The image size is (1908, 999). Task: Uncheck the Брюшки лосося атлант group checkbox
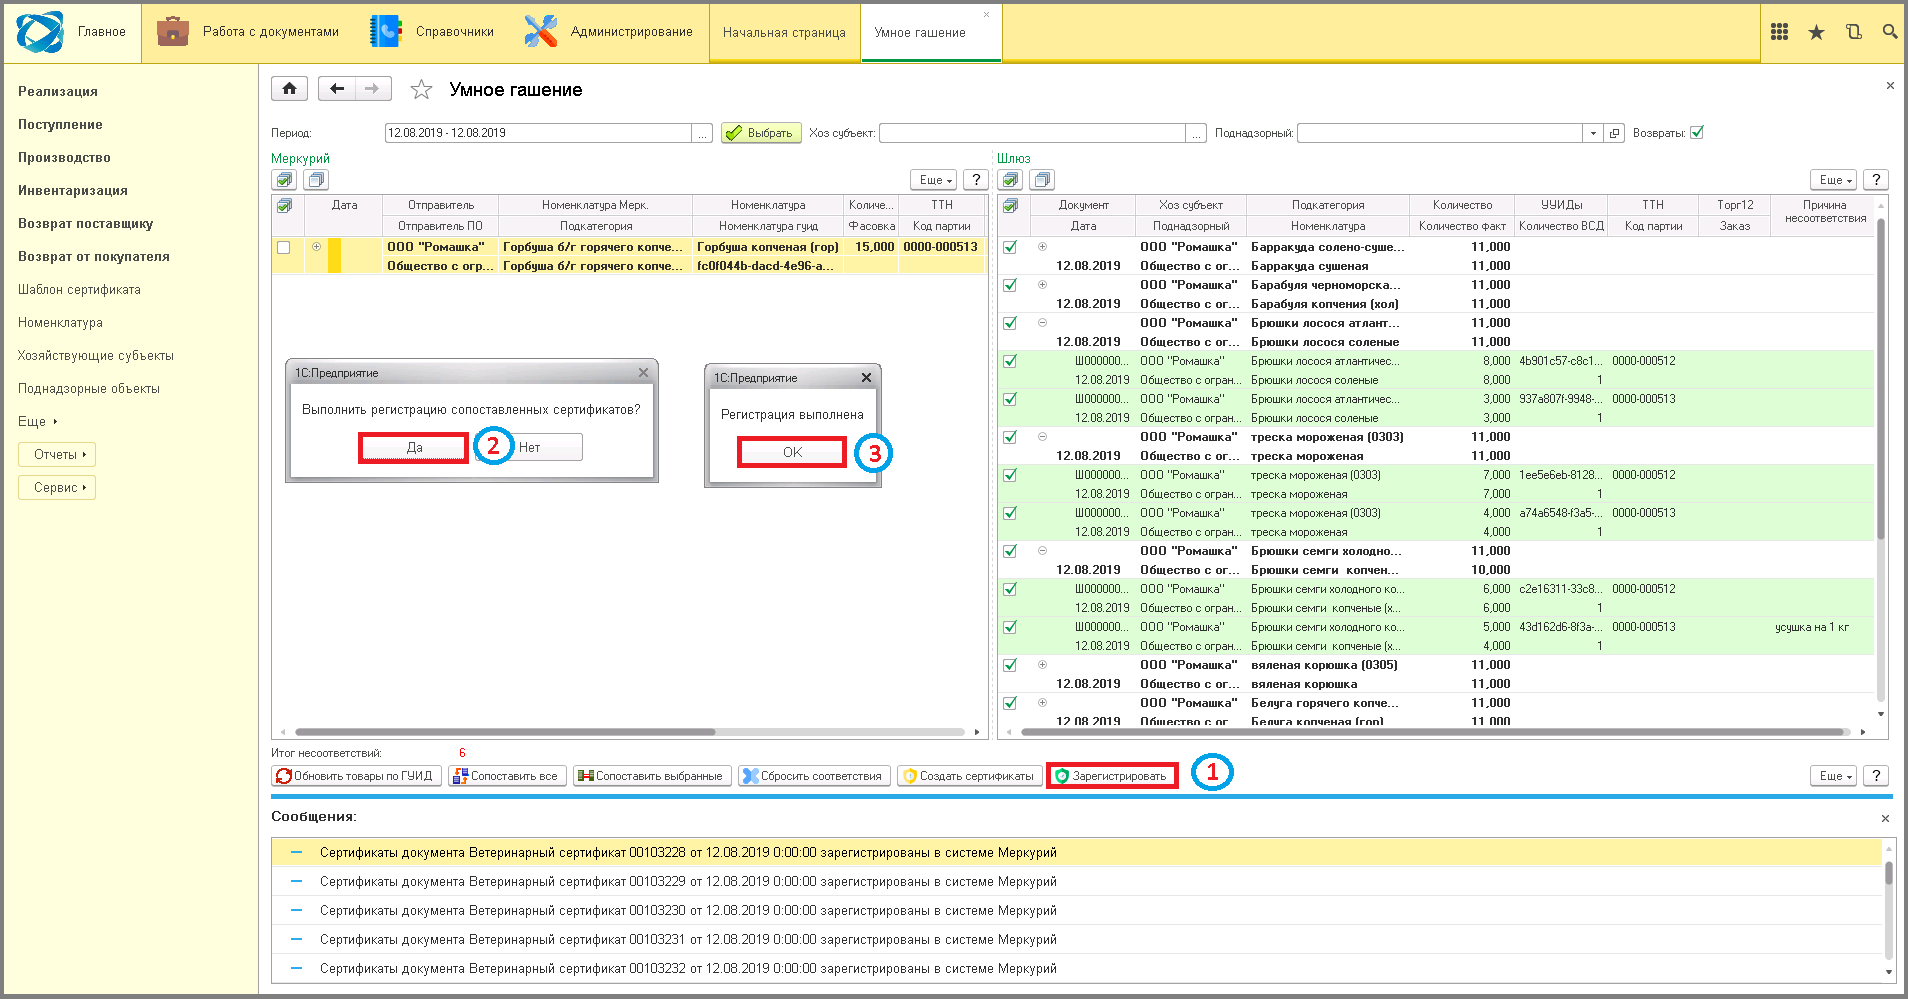tap(1010, 323)
